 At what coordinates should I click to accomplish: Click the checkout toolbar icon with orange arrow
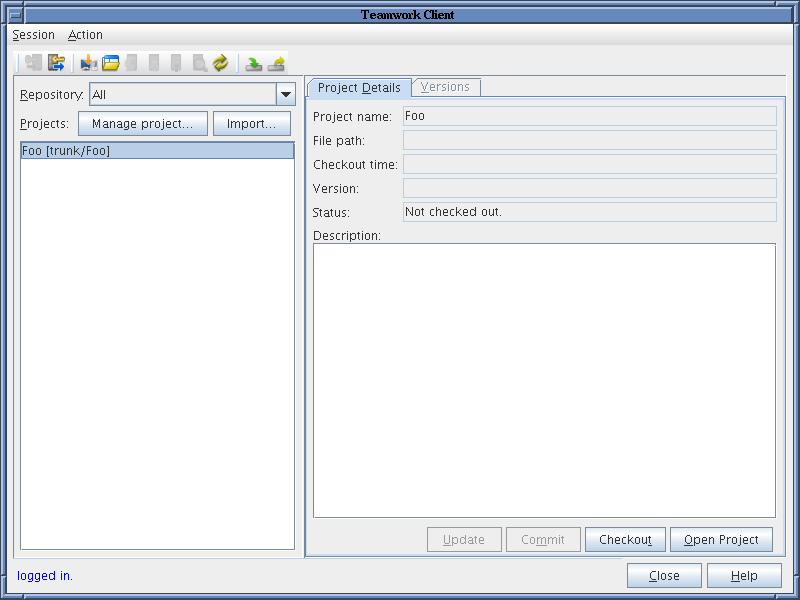pyautogui.click(x=89, y=63)
